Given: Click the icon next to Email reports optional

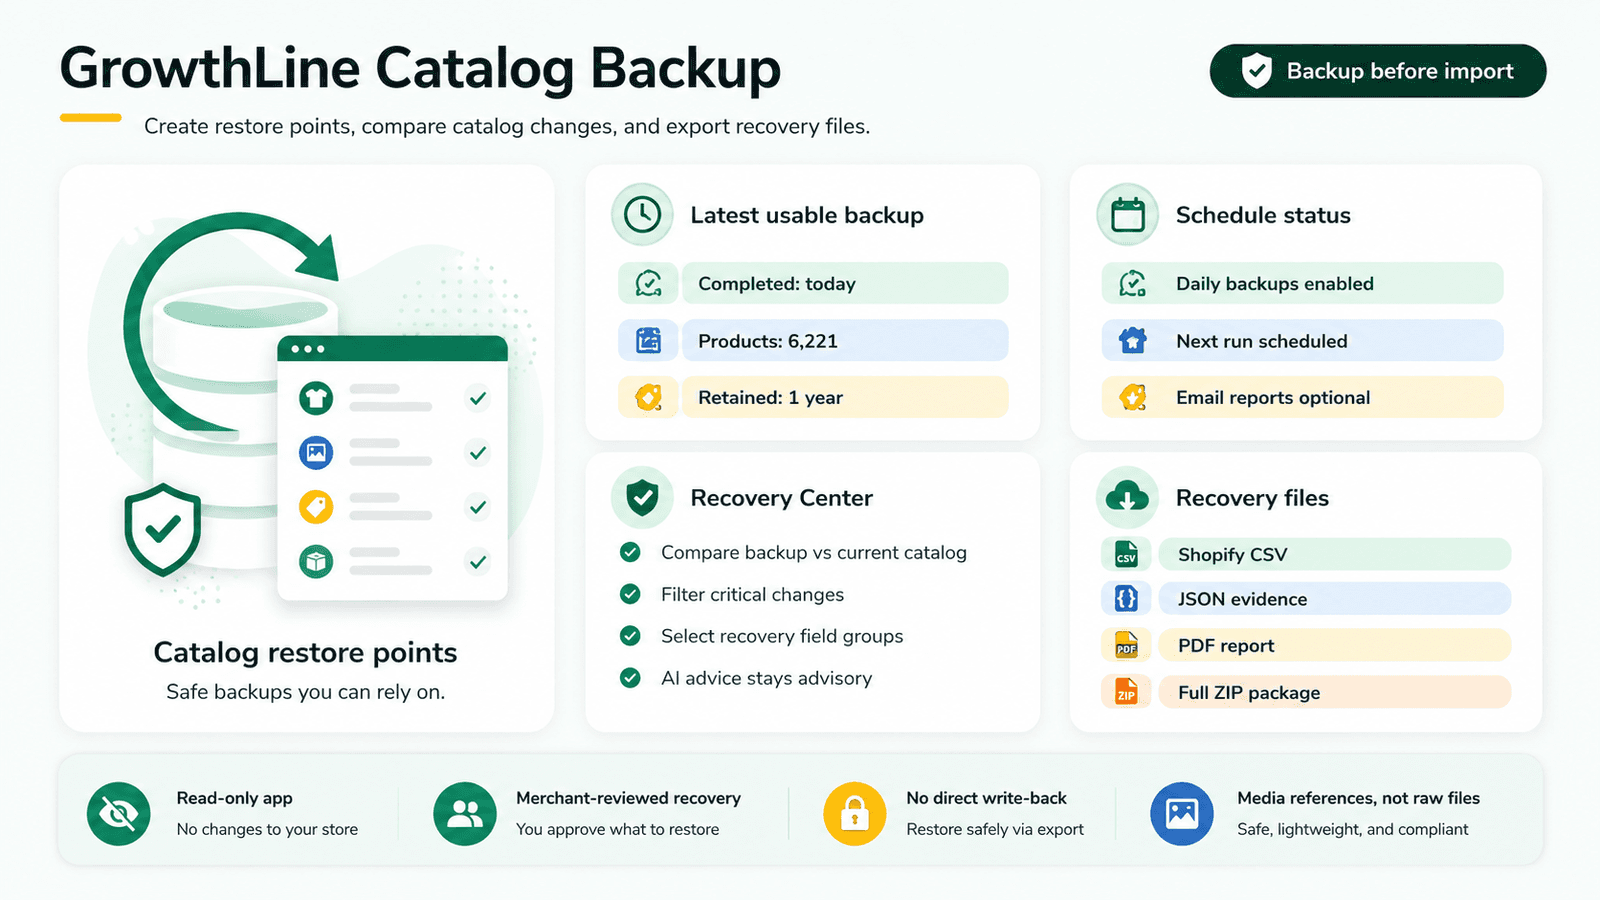Looking at the screenshot, I should click(1132, 398).
